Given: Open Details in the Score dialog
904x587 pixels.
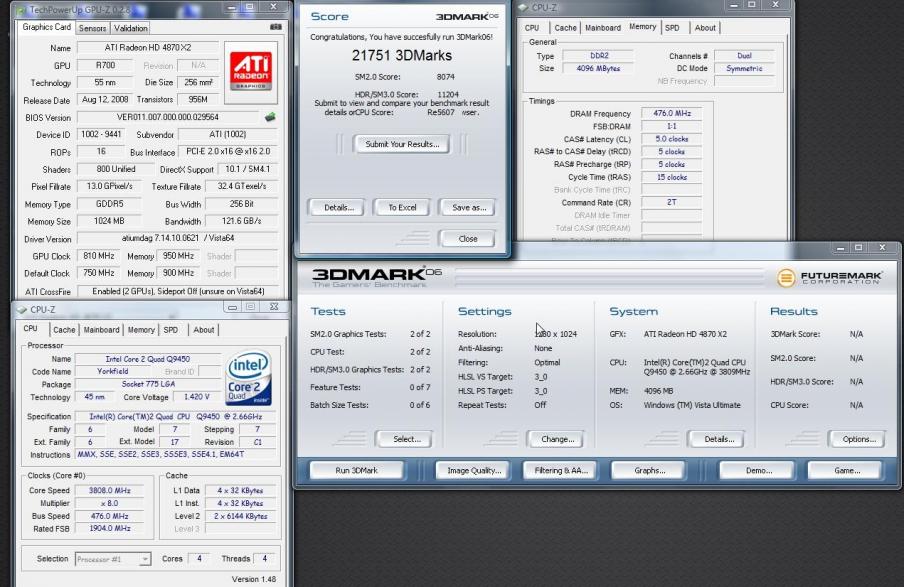Looking at the screenshot, I should (x=339, y=208).
